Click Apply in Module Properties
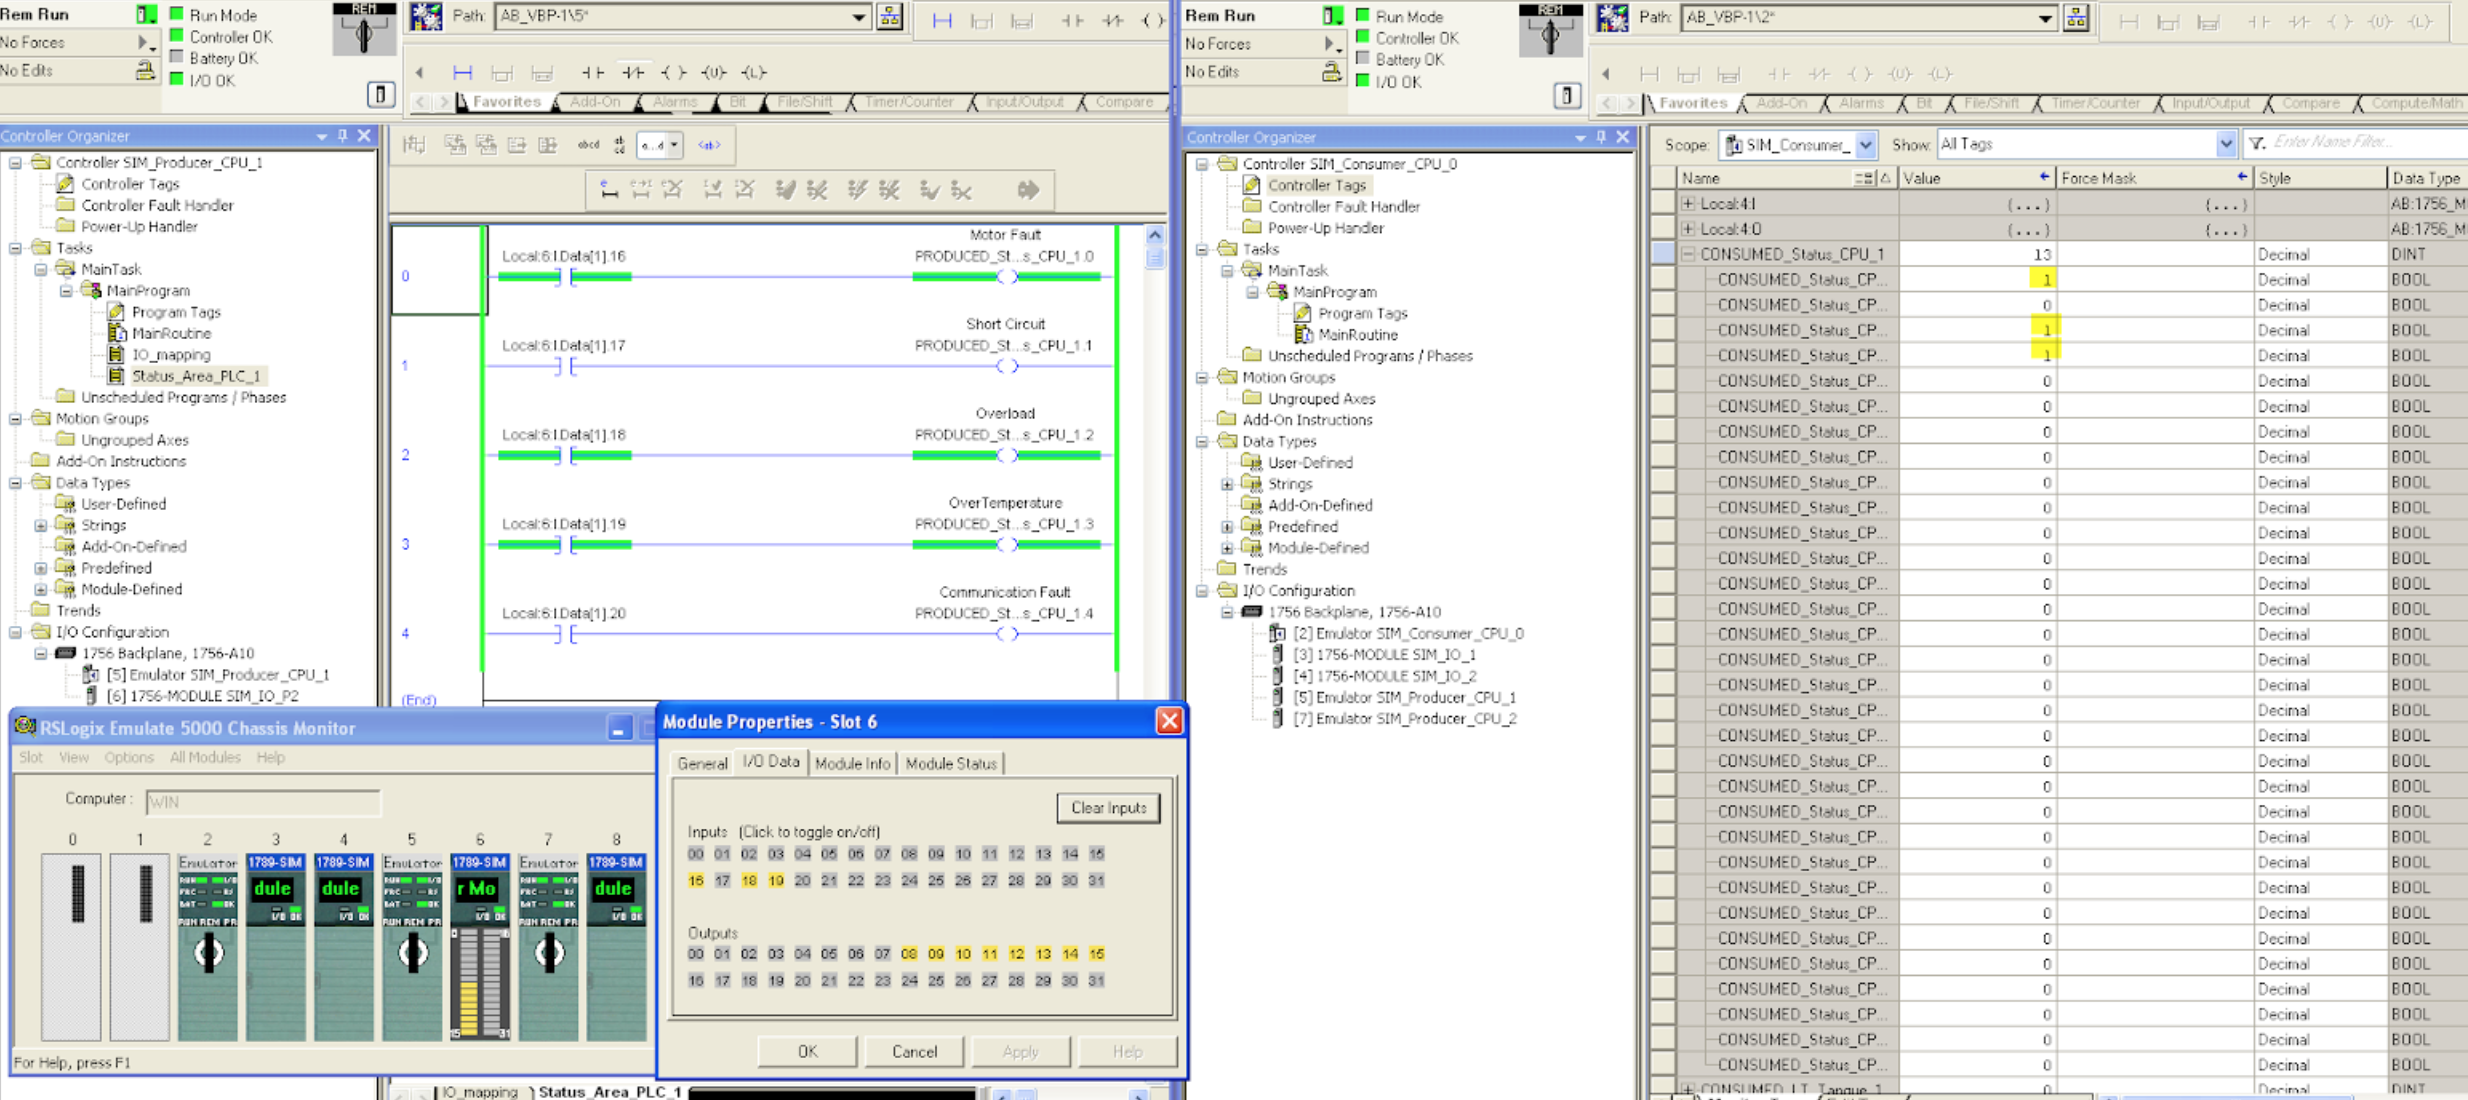 point(1020,1051)
